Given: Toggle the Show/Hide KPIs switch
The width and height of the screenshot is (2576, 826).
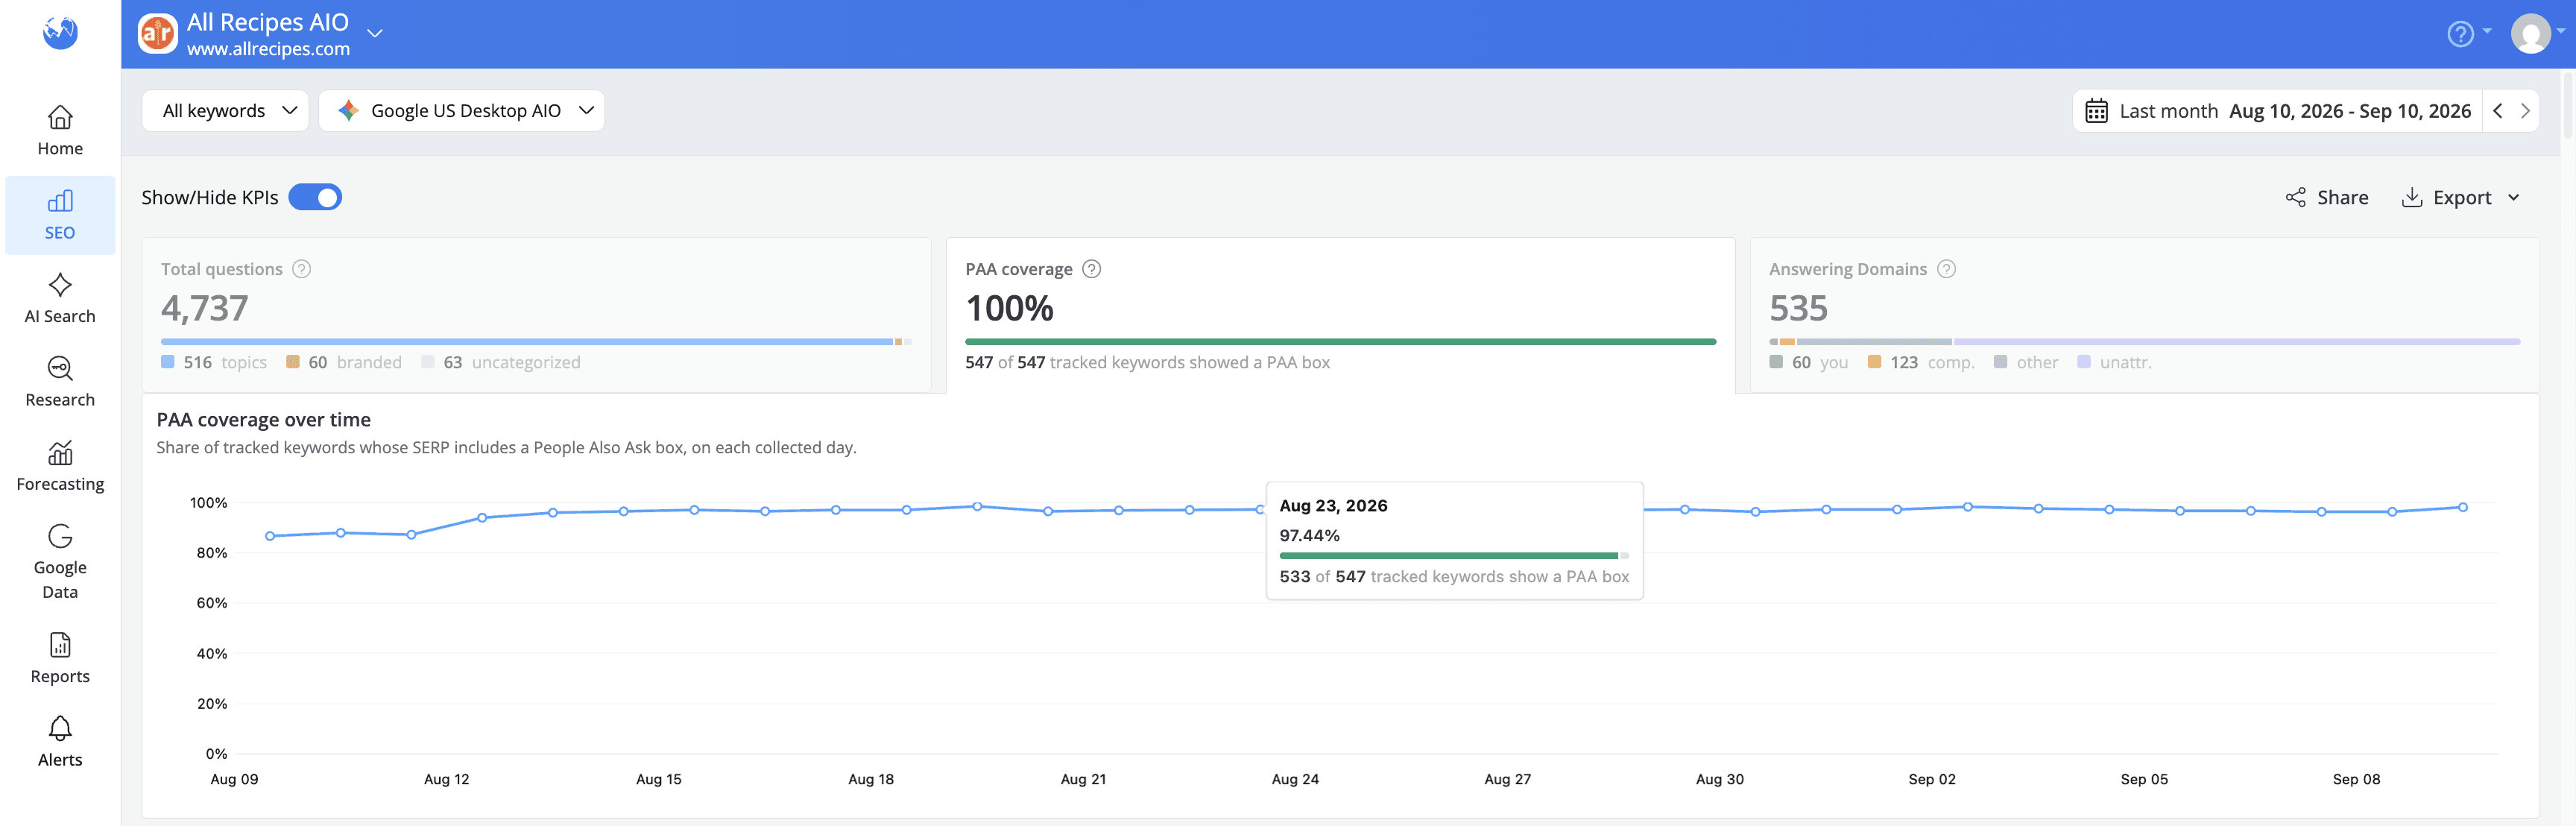Looking at the screenshot, I should tap(315, 197).
